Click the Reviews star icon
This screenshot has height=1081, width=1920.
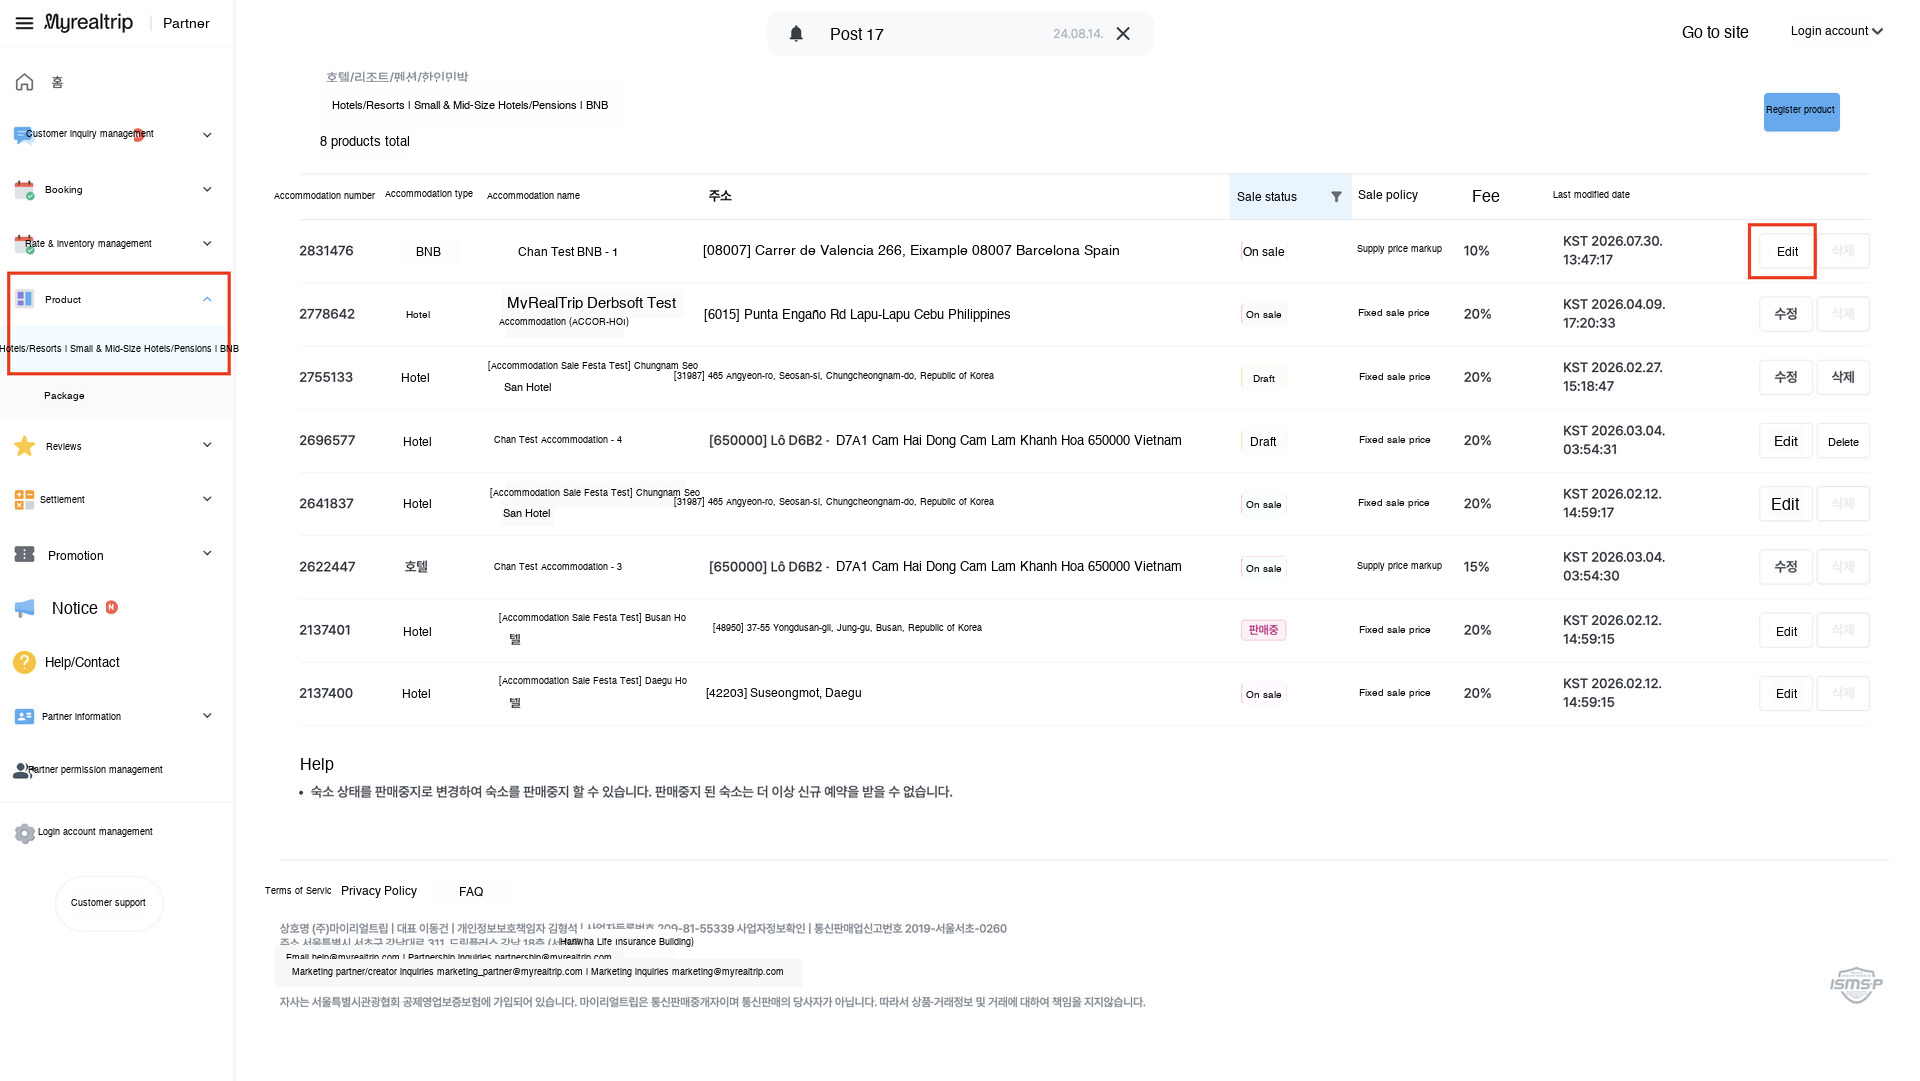25,446
